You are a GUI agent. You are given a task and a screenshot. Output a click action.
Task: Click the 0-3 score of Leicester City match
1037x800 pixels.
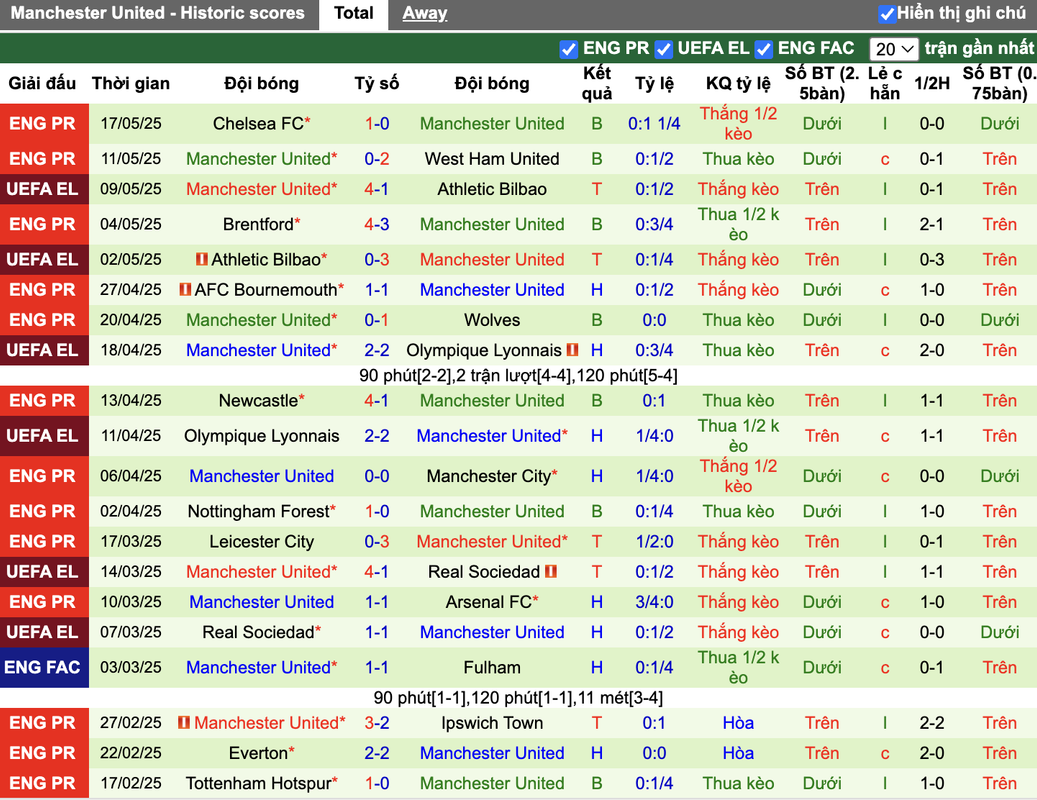(x=377, y=541)
